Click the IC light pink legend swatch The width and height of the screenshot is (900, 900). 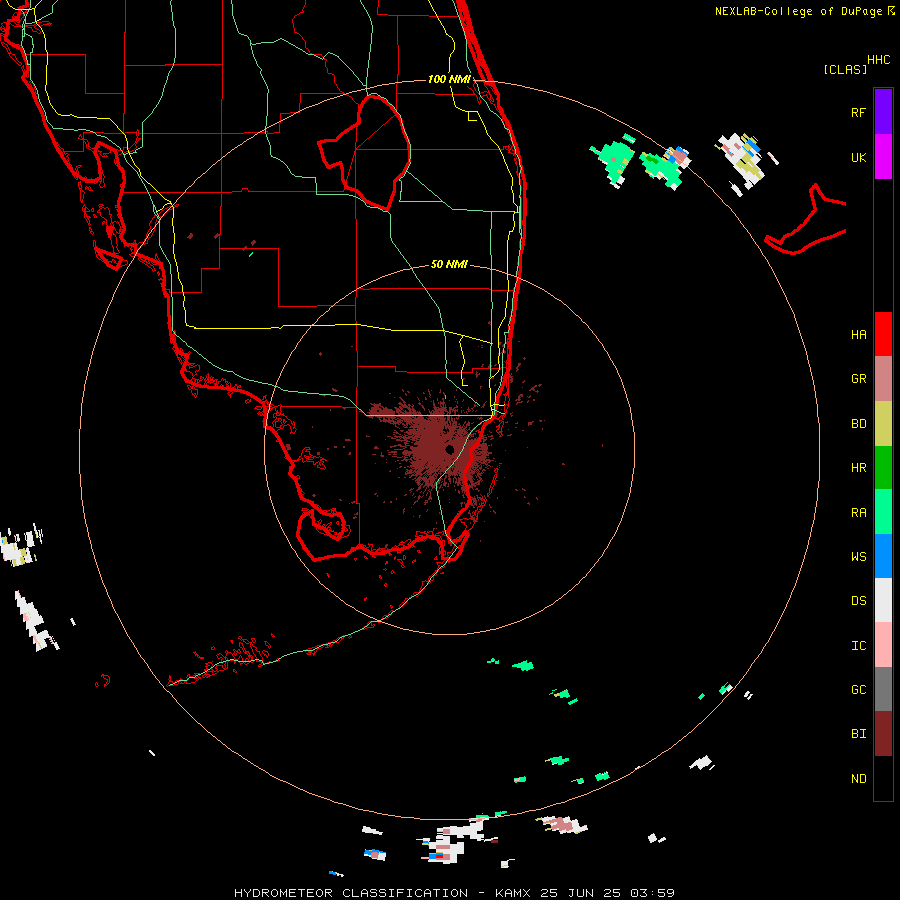click(883, 645)
